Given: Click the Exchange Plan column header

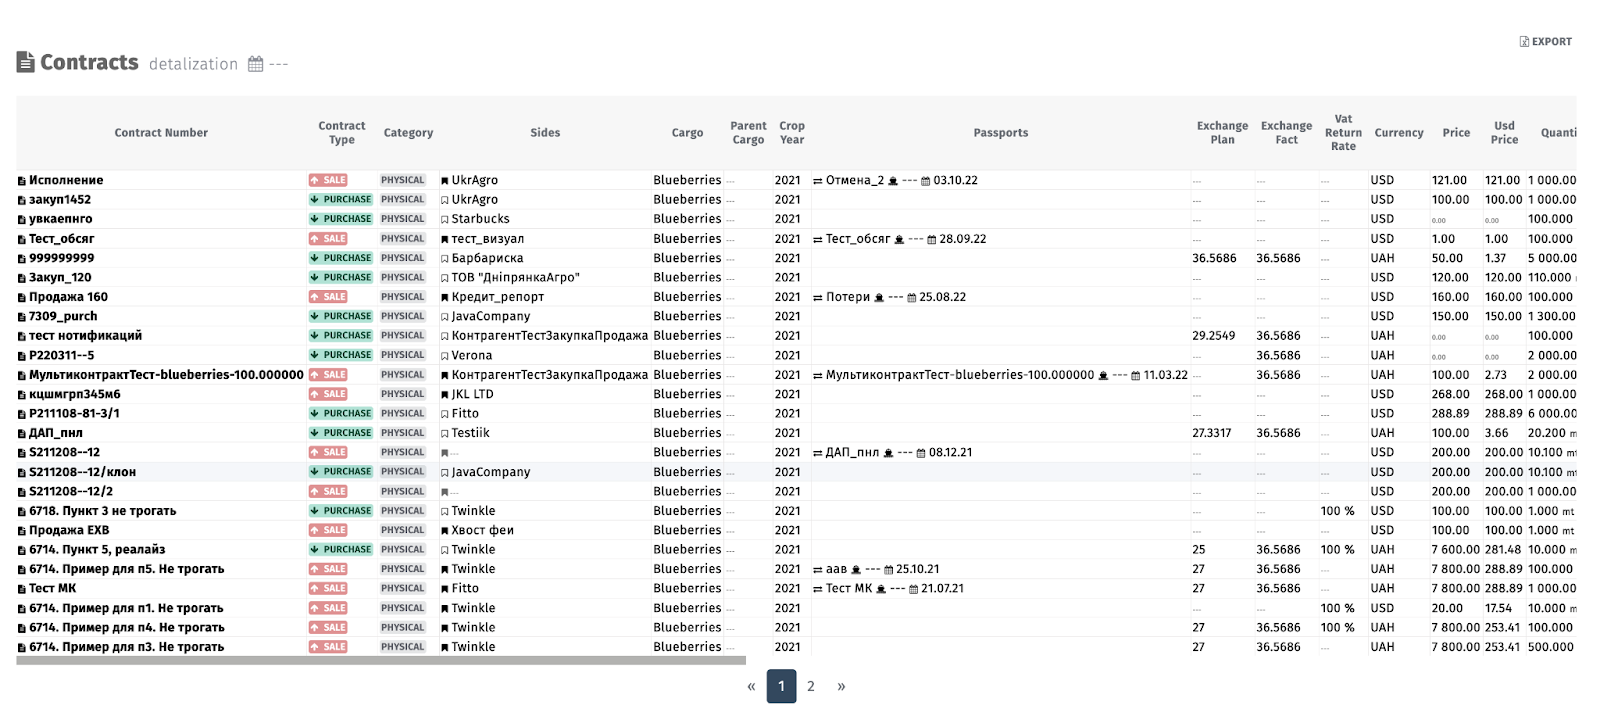Looking at the screenshot, I should [1222, 133].
